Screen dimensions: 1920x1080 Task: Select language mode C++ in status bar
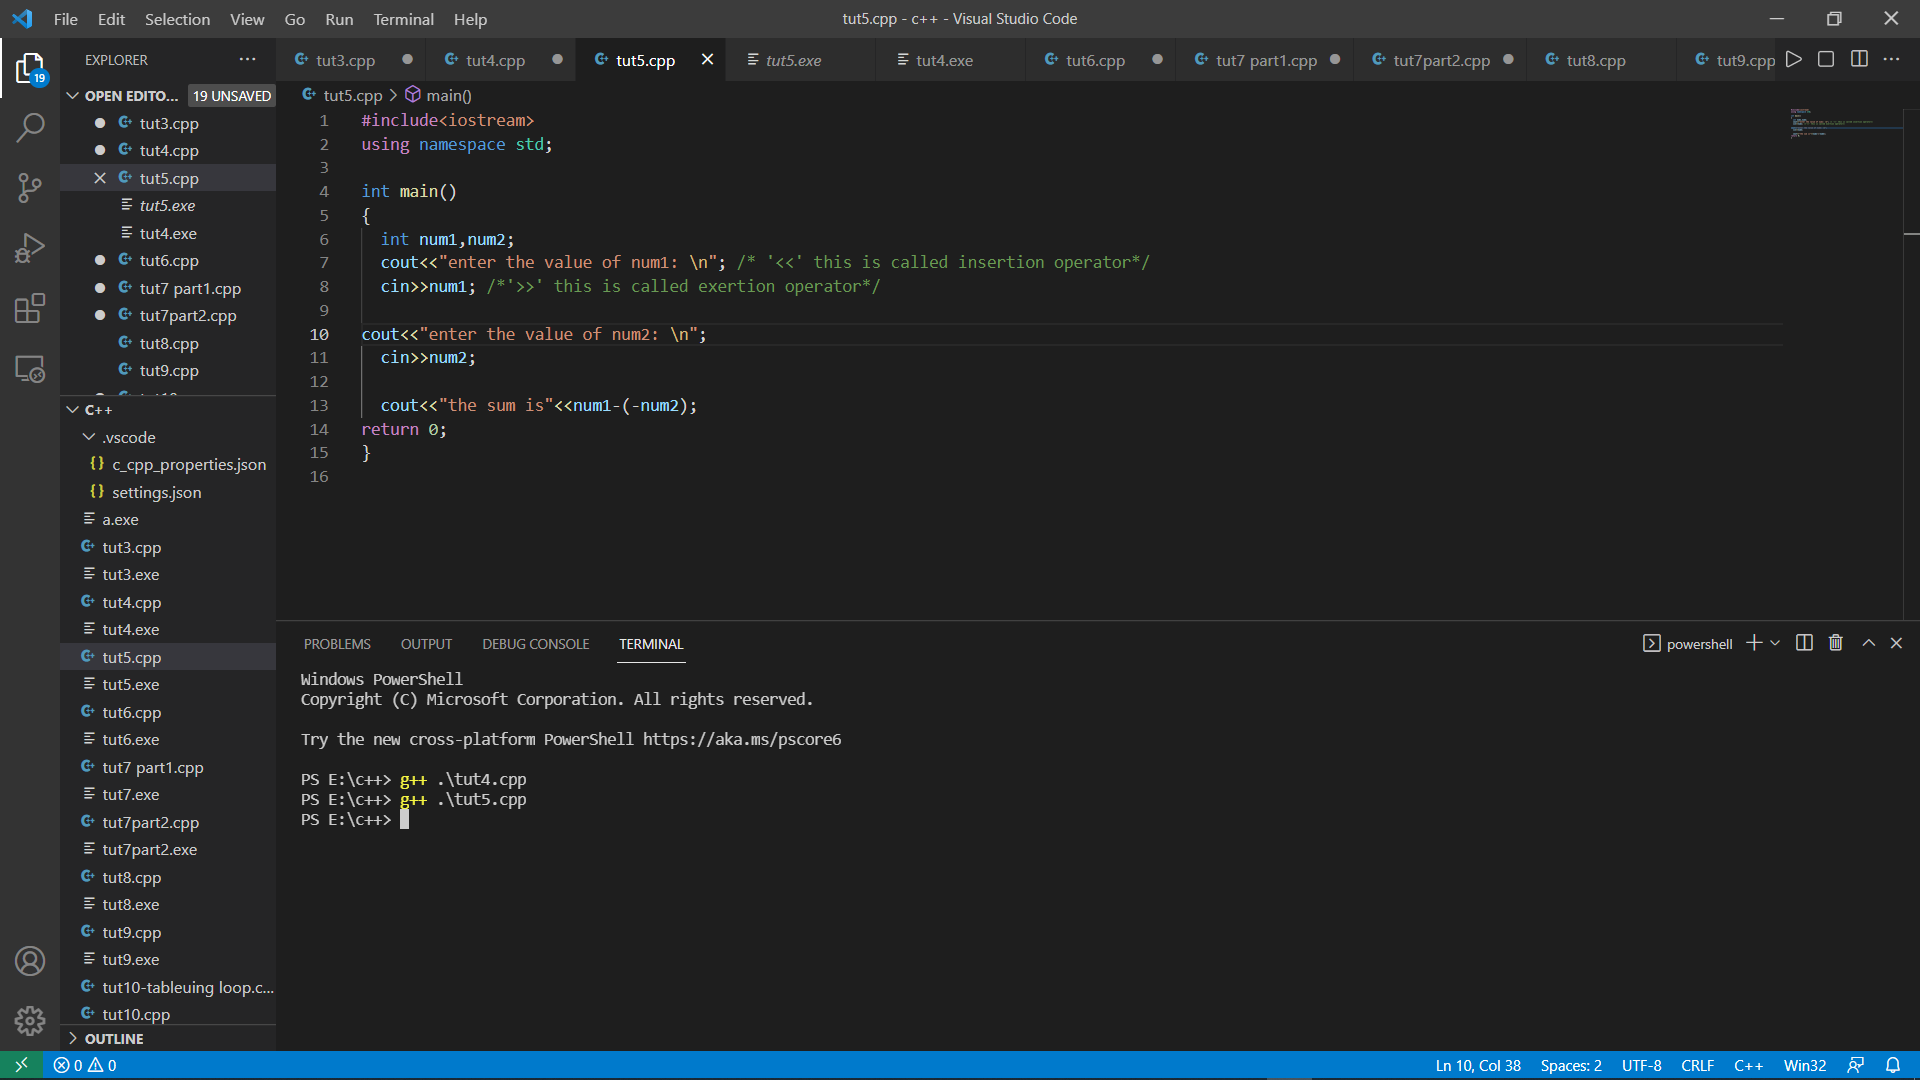click(x=1748, y=1065)
